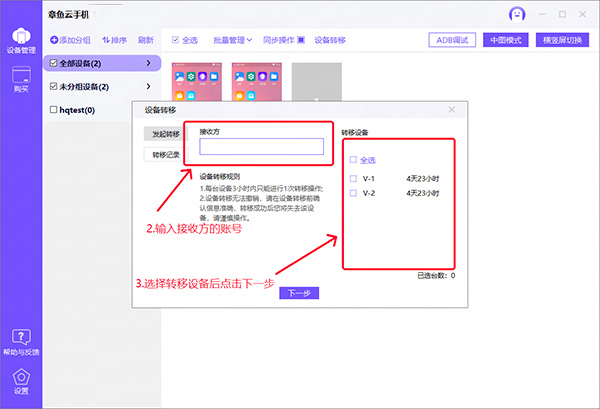This screenshot has width=600, height=409.
Task: Click the 排序 sort icon
Action: click(x=107, y=40)
